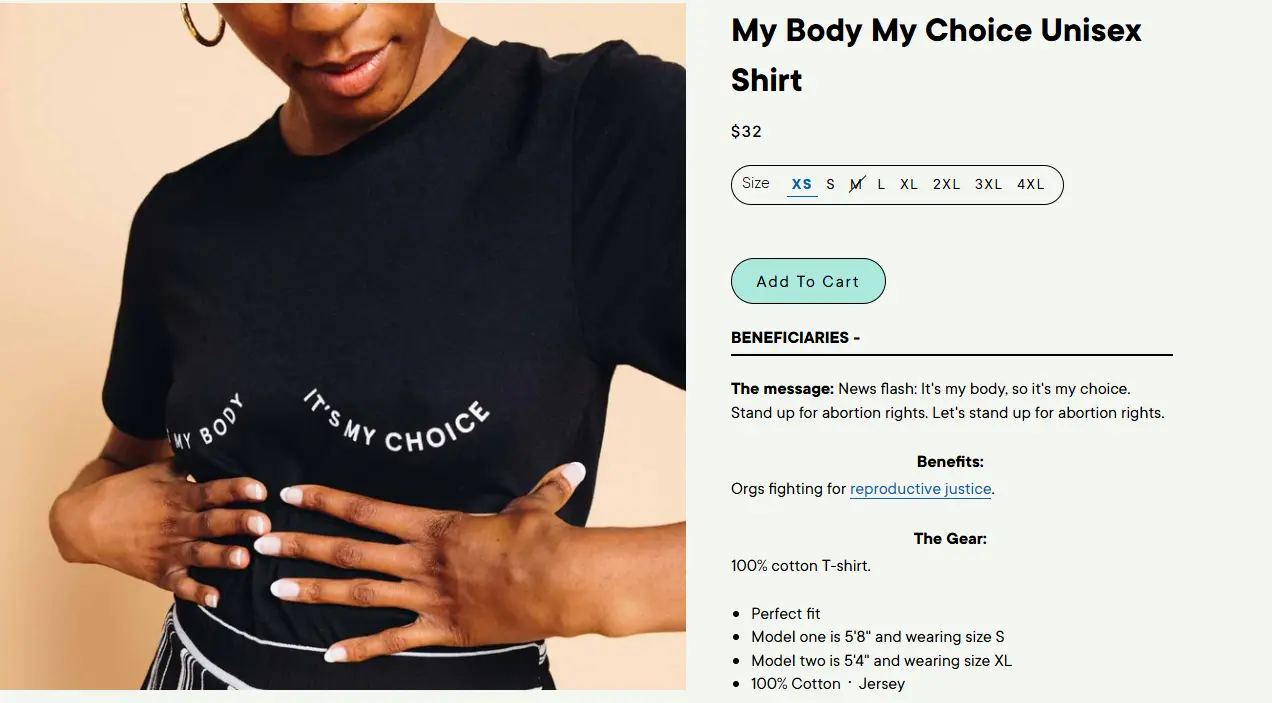1272x703 pixels.
Task: Select the largest size 4XL
Action: coord(1031,184)
